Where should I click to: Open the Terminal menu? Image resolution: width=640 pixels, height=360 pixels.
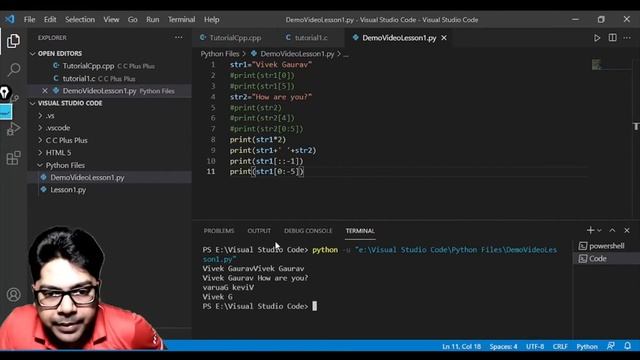(182, 19)
